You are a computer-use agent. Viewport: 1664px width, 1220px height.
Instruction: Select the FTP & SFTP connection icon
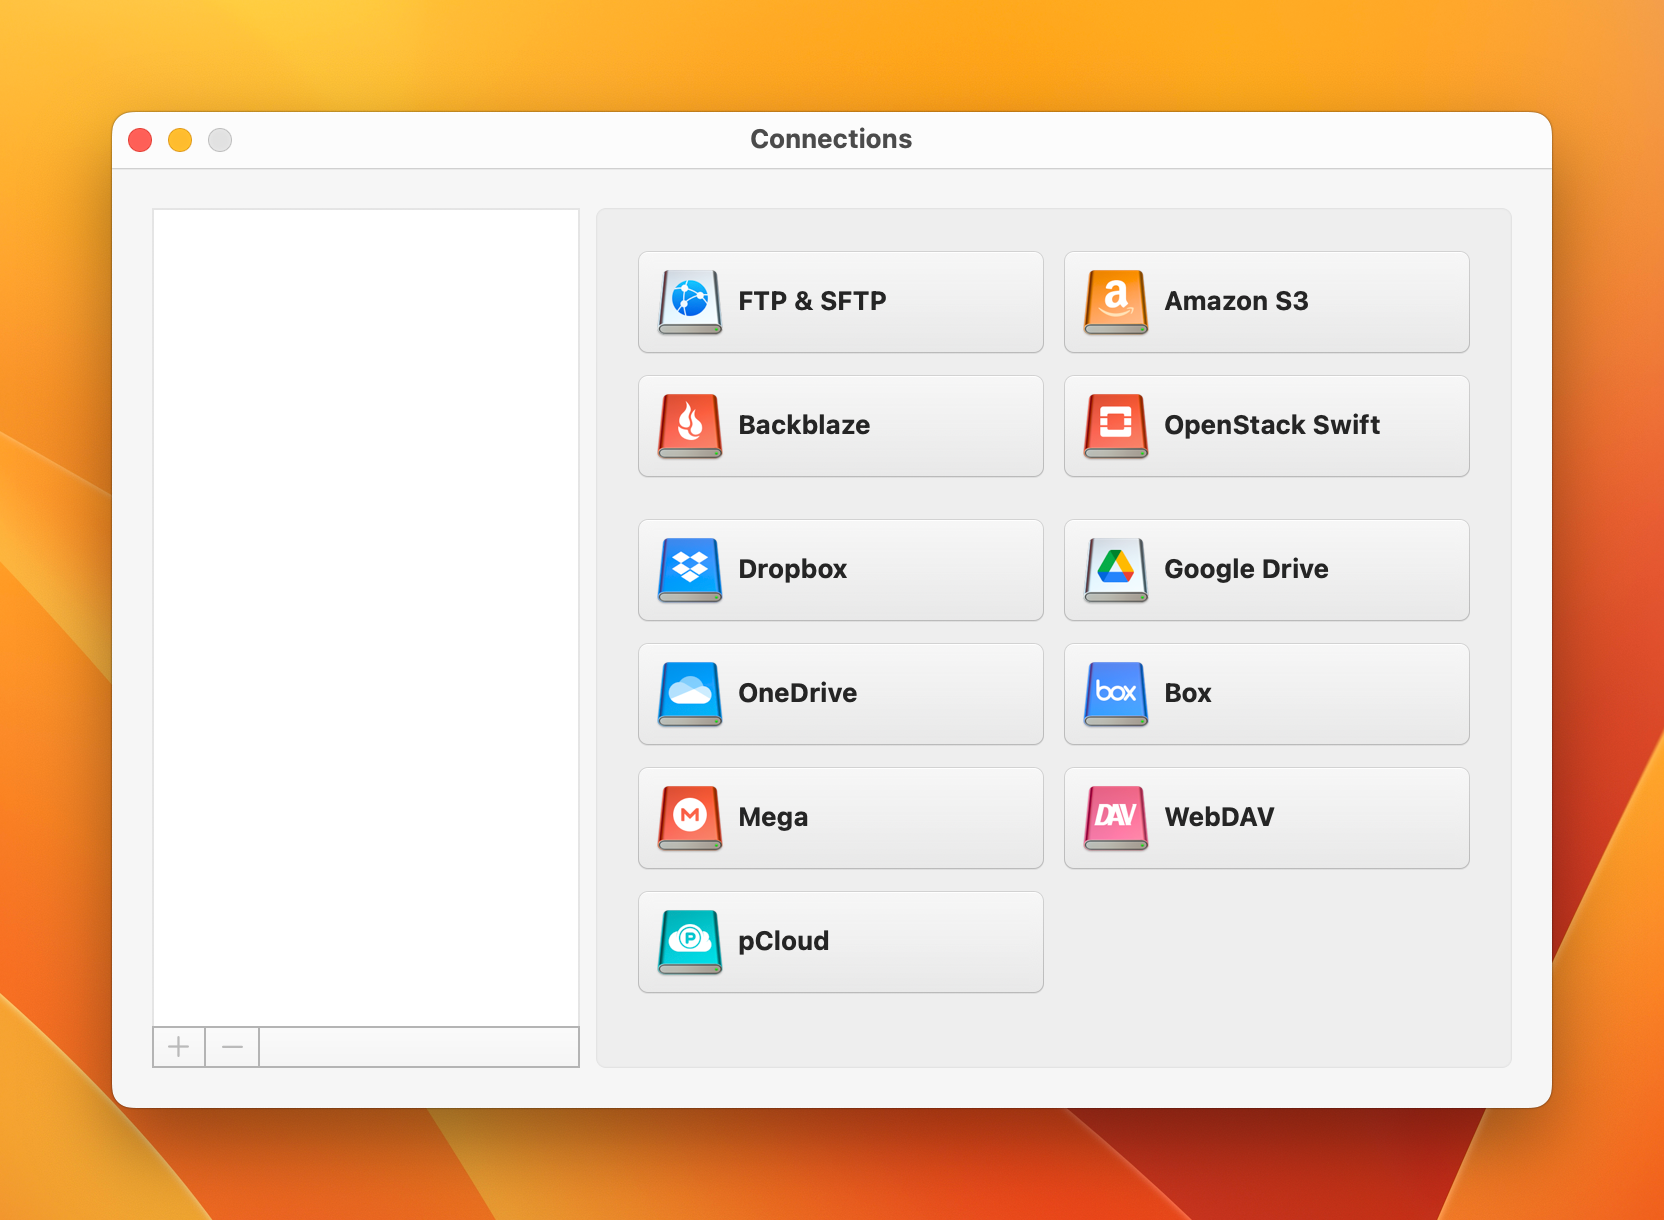click(688, 301)
